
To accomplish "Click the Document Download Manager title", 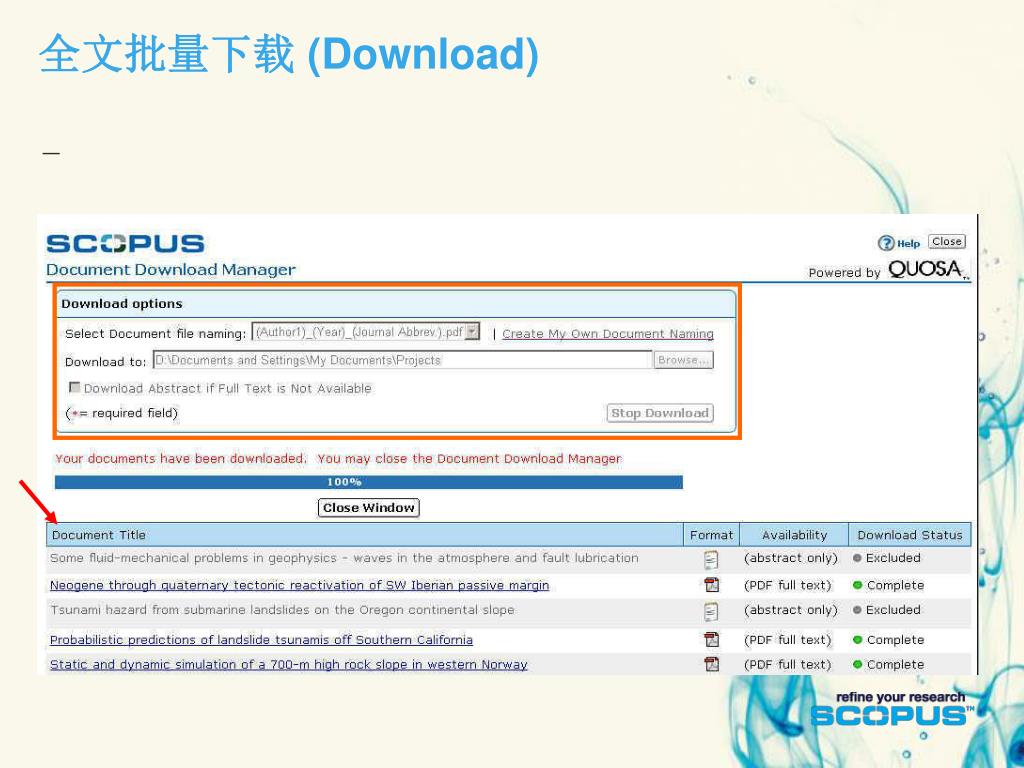I will click(170, 270).
